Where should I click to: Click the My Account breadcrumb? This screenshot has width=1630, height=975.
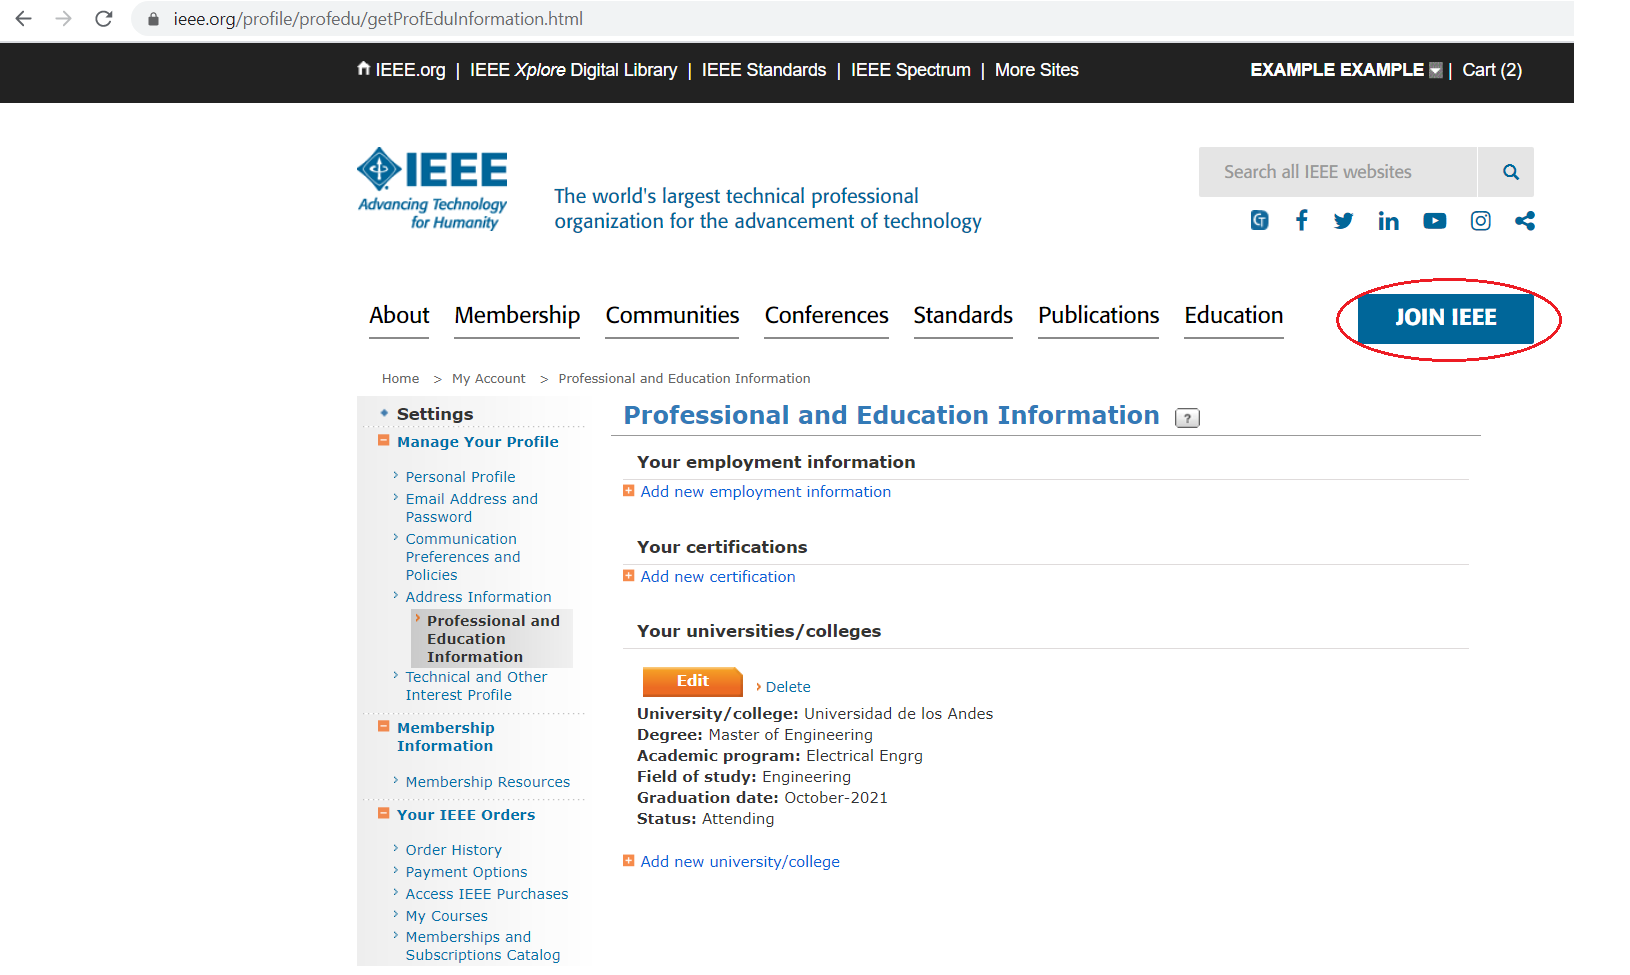(x=488, y=378)
